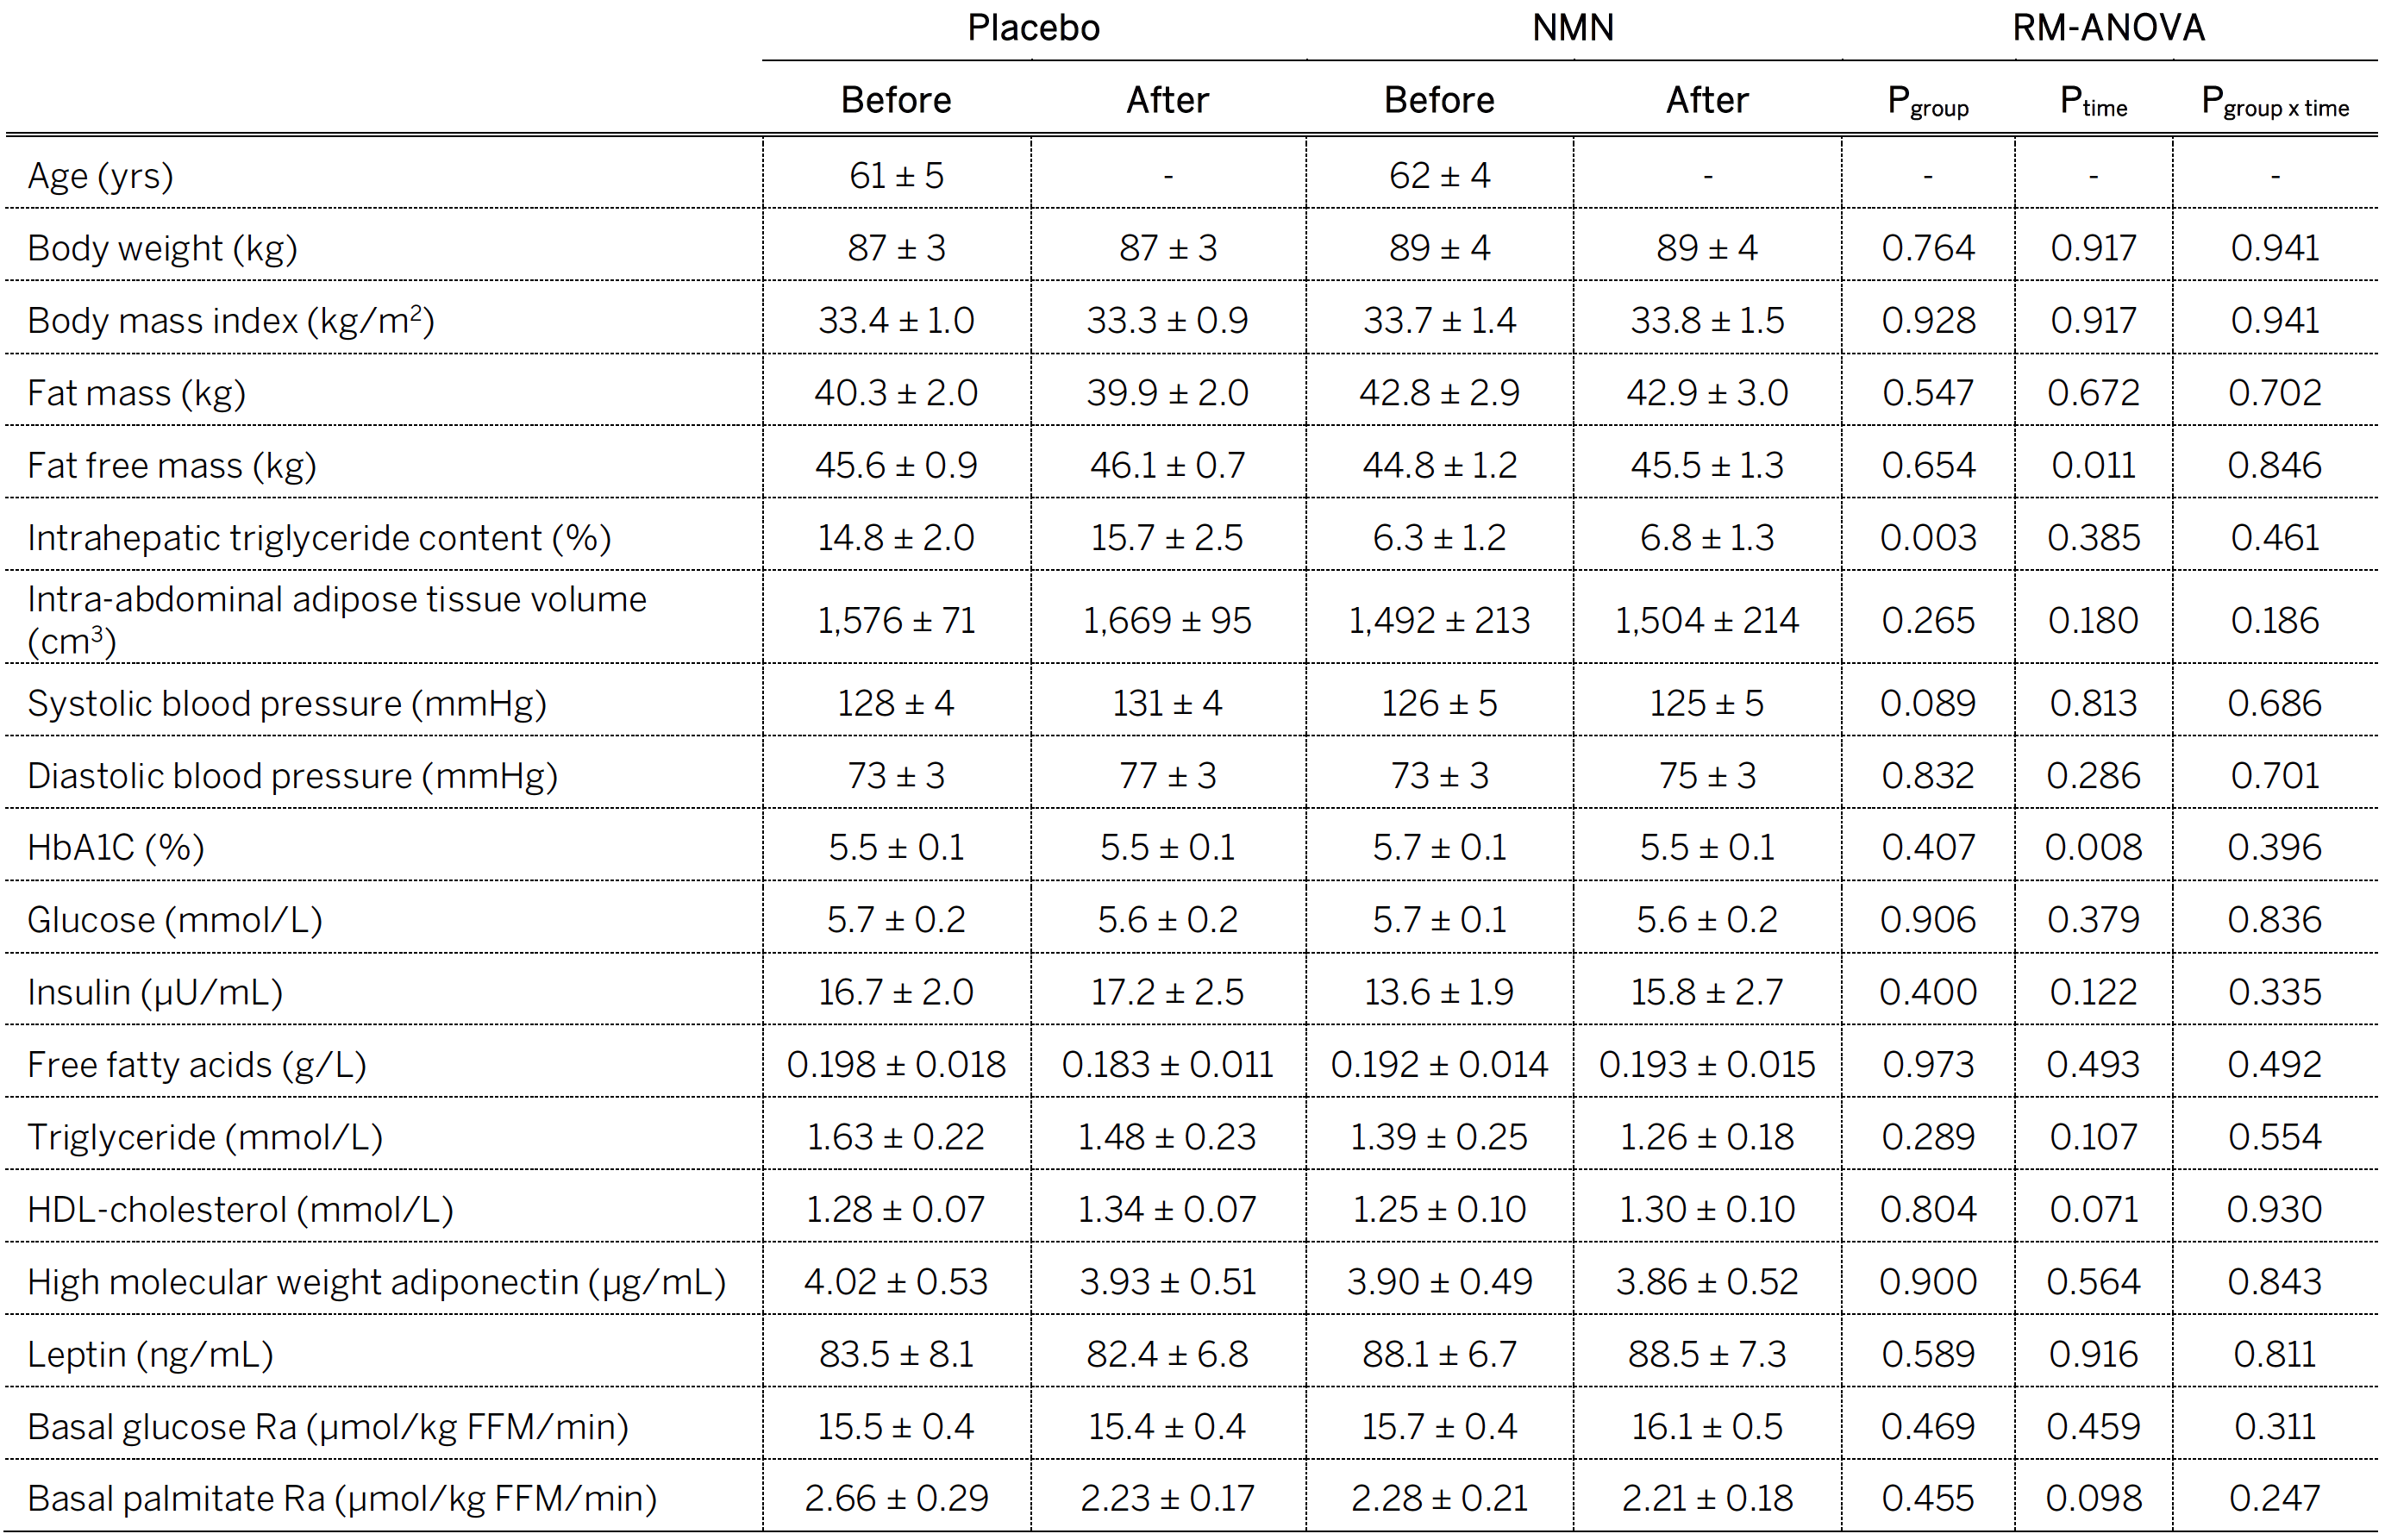Click the NMN group header
This screenshot has height=1540, width=2385.
[x=1572, y=28]
